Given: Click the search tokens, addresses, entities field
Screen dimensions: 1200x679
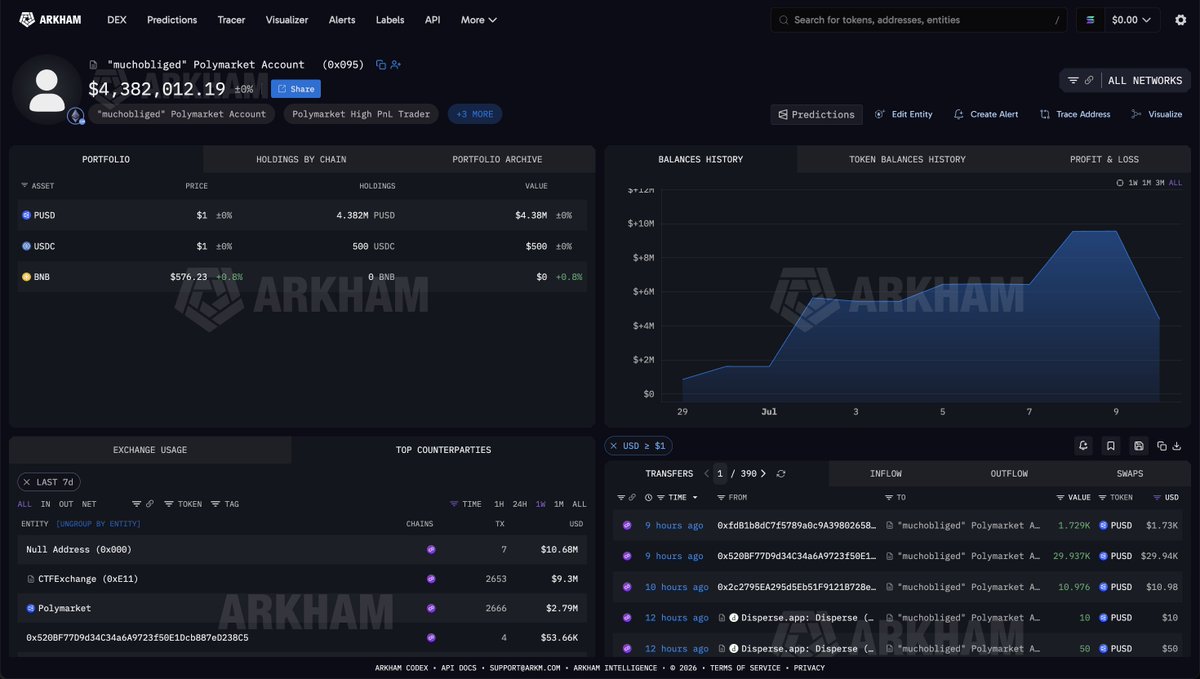Looking at the screenshot, I should [x=919, y=20].
